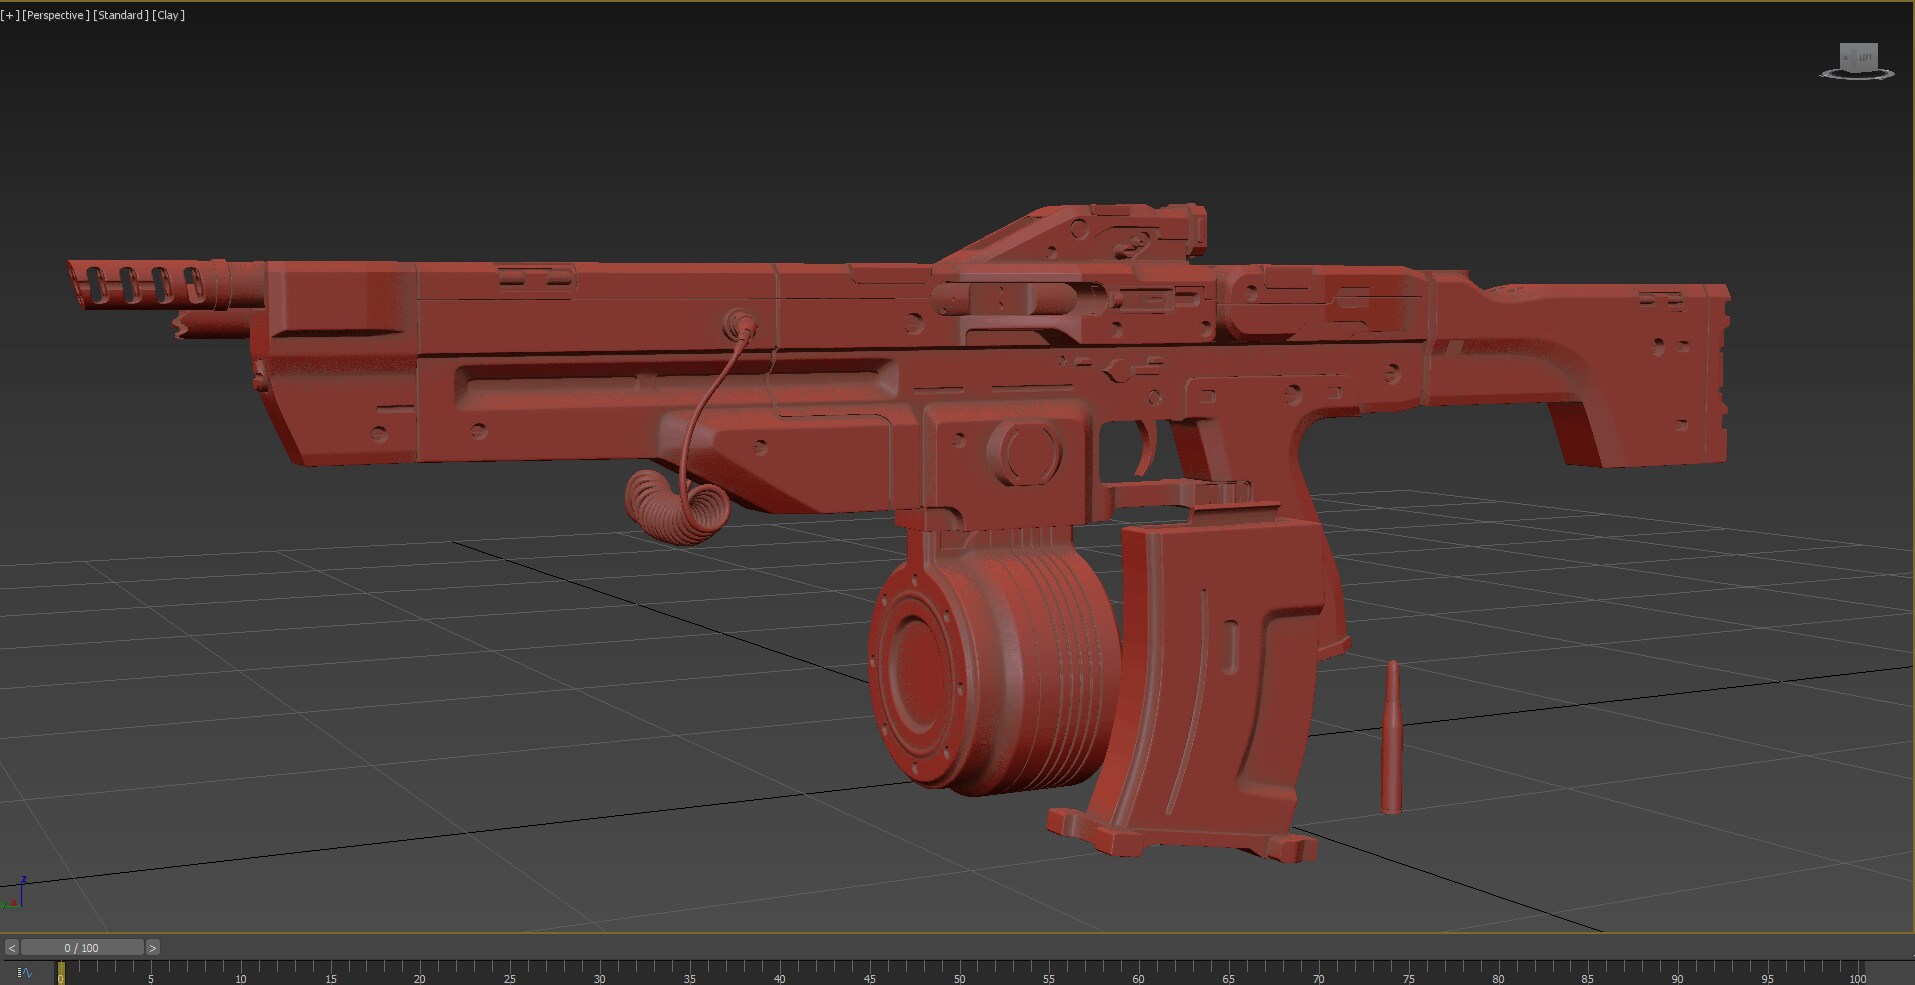Open the Clay per-view preference menu

(x=169, y=15)
